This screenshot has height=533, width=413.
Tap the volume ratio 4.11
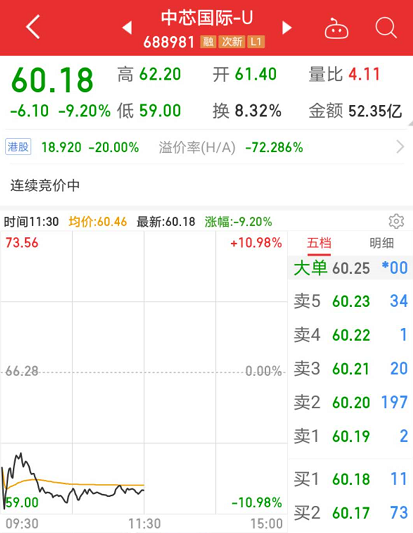point(364,74)
